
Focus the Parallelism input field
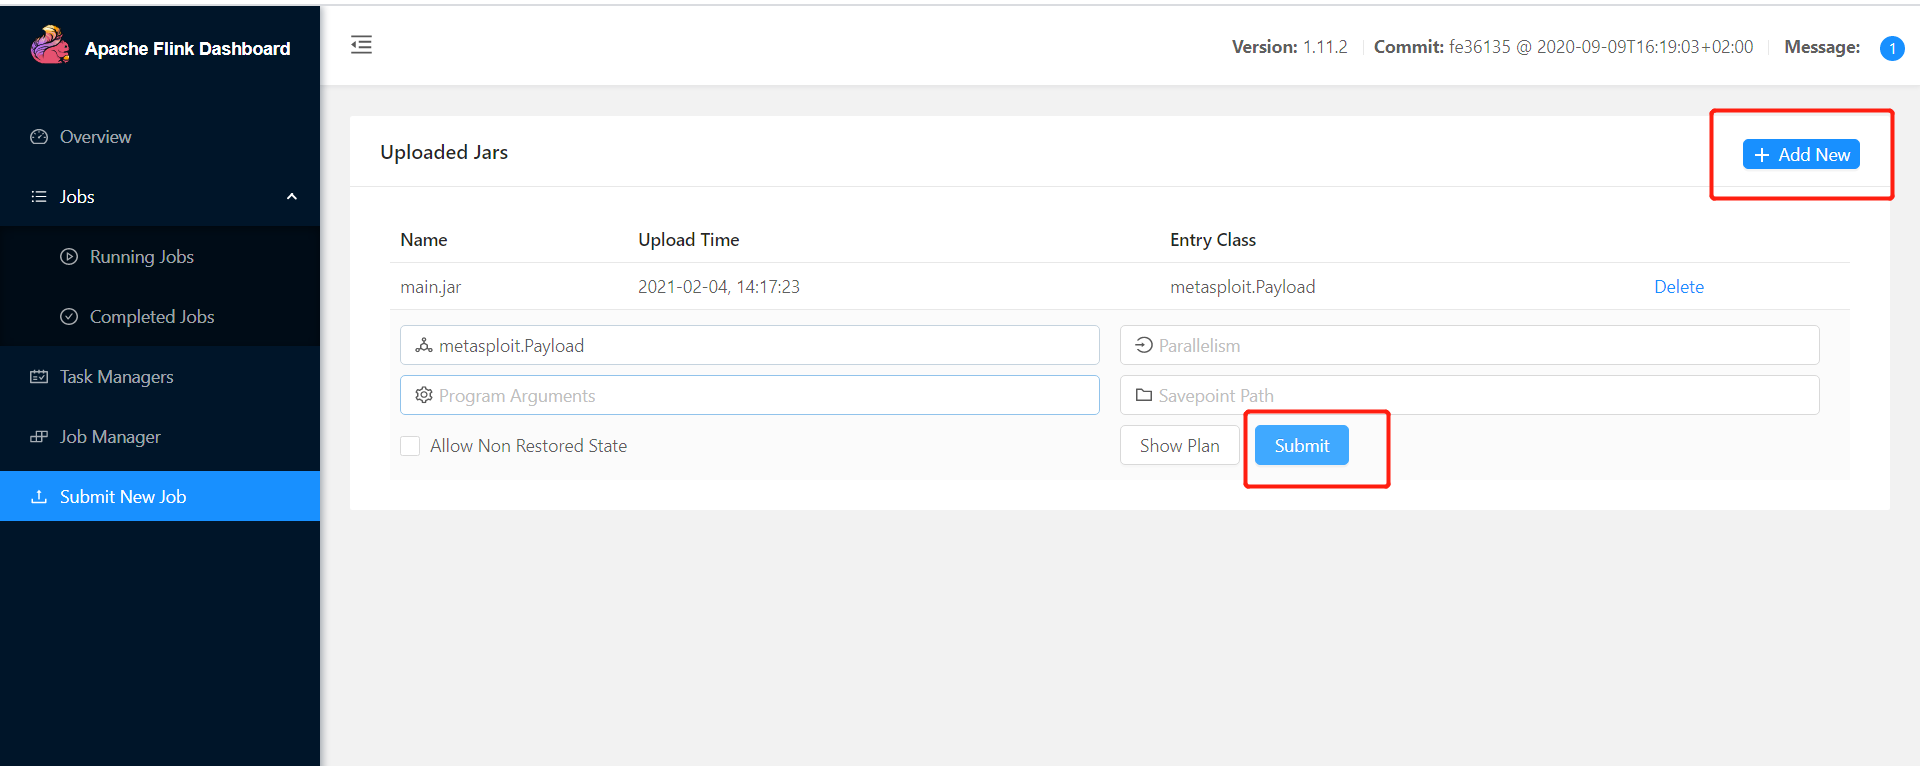tap(1470, 345)
